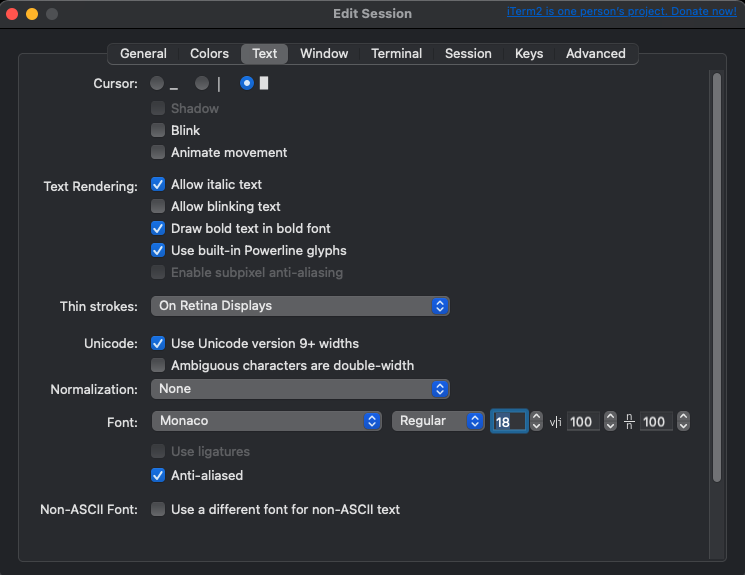Click the vertical line spacing stepper
The image size is (745, 575).
(x=683, y=421)
